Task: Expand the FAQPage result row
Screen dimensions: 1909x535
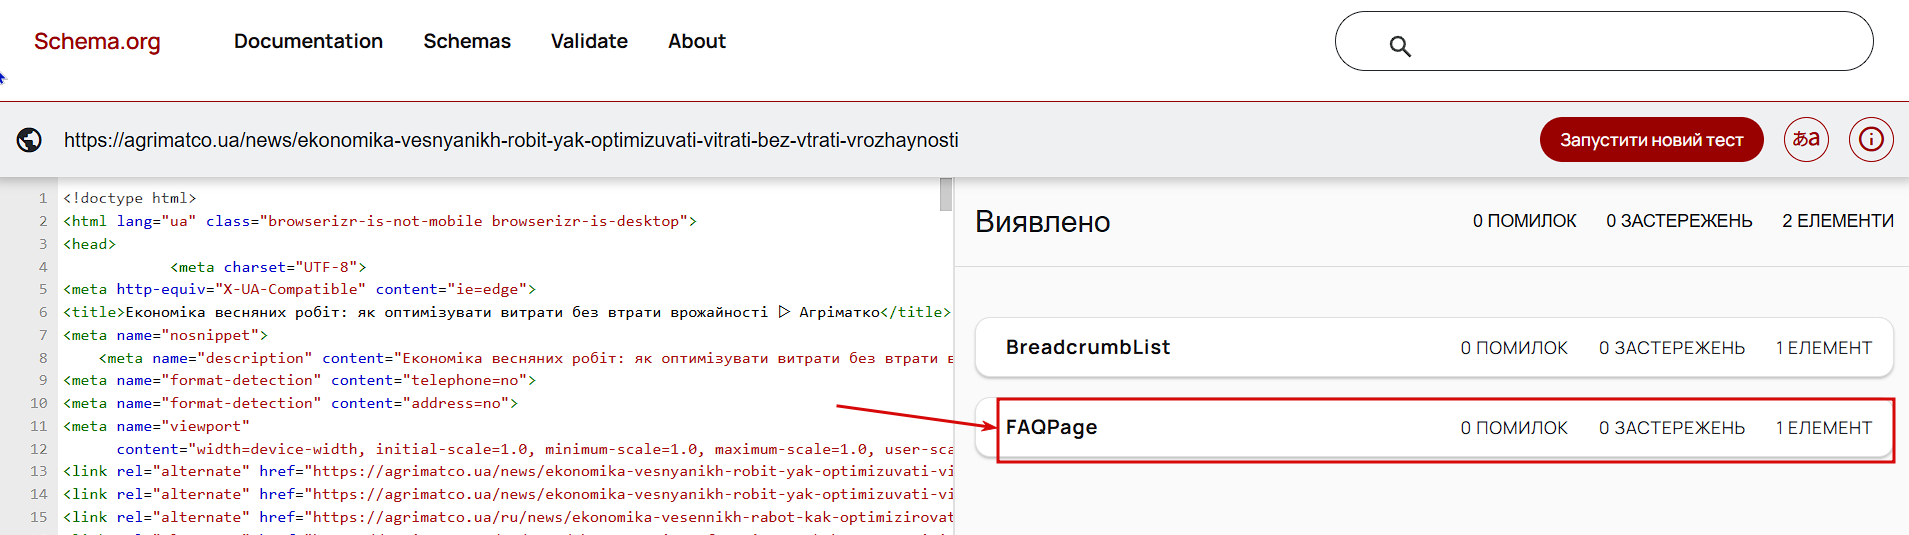Action: point(1433,428)
